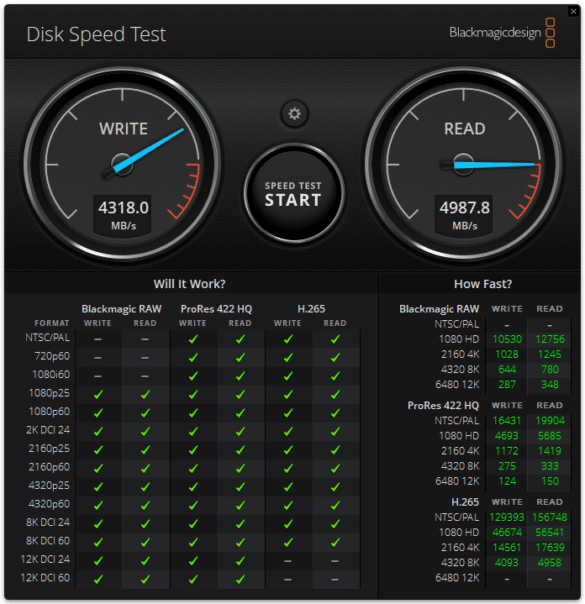Click H.265 write dash for 12K DCI 24
The width and height of the screenshot is (585, 604).
coord(288,561)
